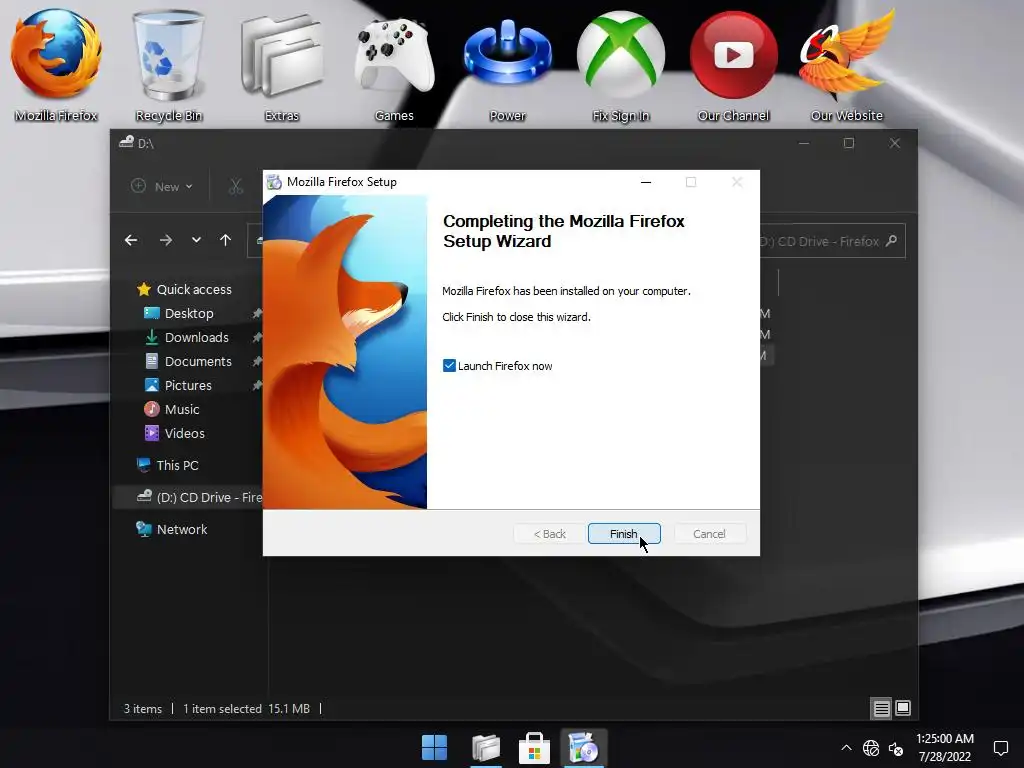Open the Extras folder on desktop

[x=281, y=65]
